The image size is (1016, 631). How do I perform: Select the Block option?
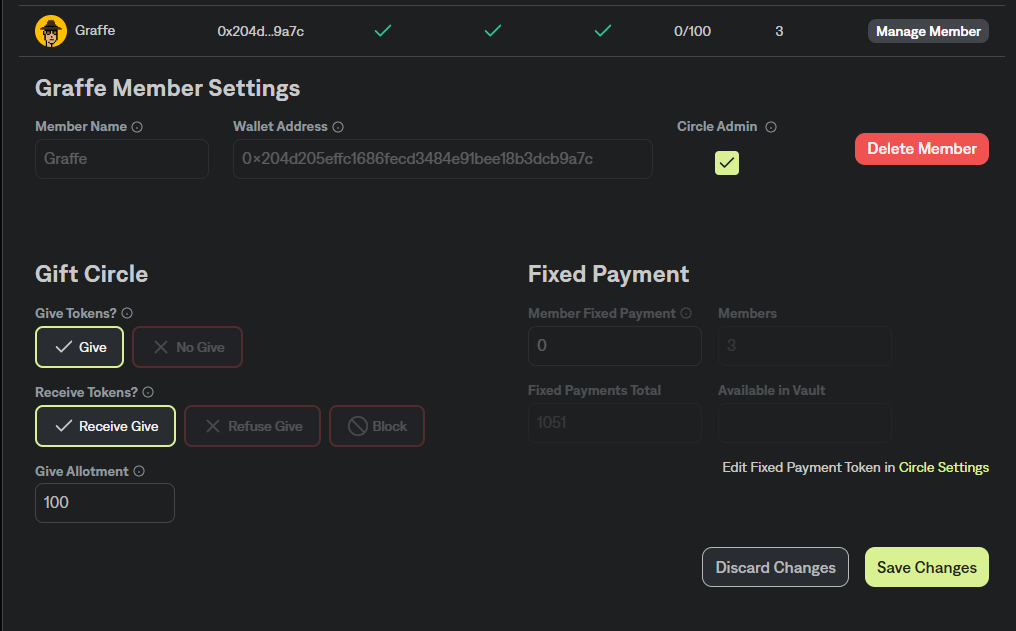click(377, 426)
